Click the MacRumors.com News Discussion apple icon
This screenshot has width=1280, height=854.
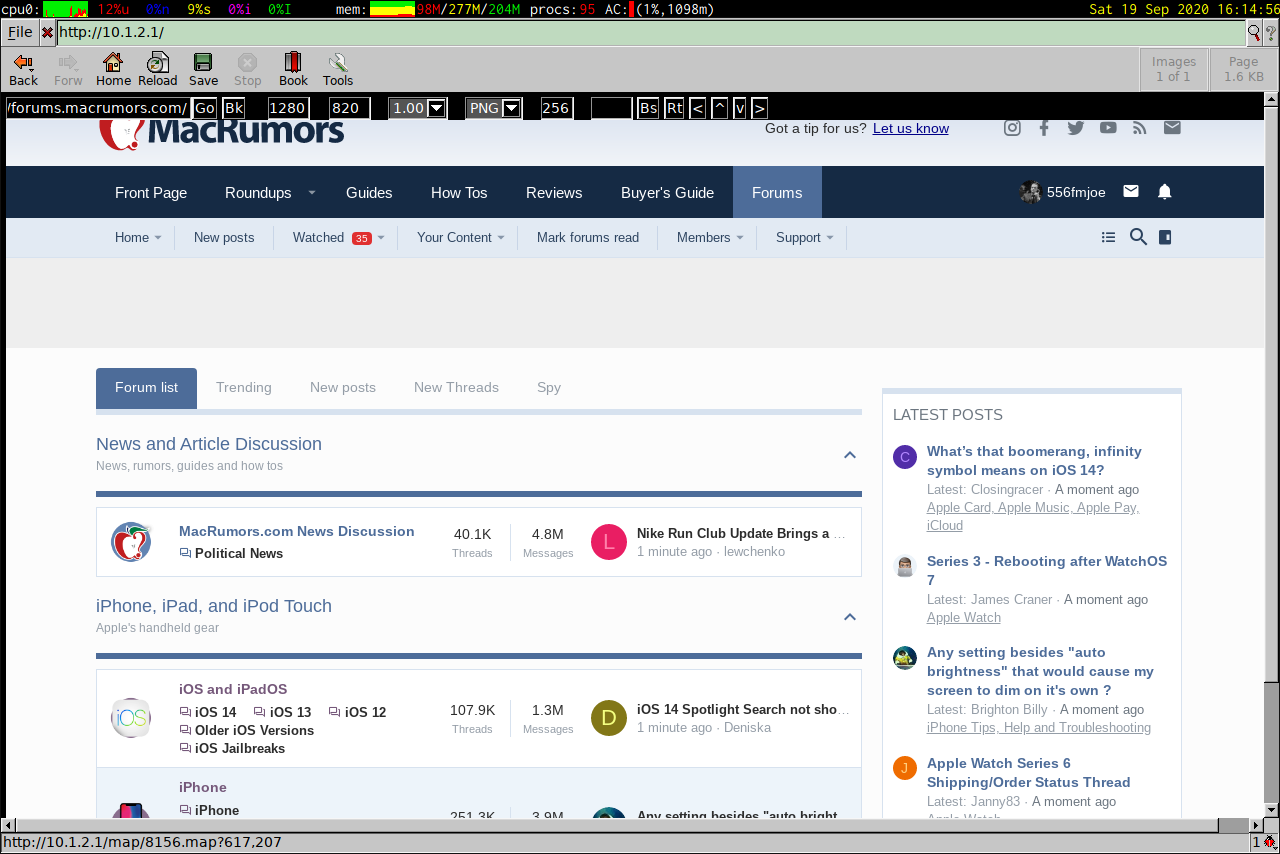coord(131,541)
